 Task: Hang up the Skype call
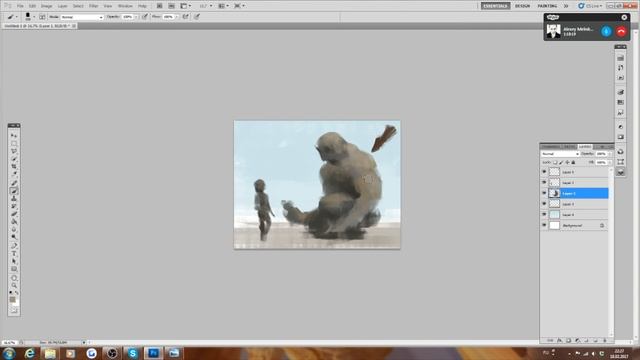(621, 31)
